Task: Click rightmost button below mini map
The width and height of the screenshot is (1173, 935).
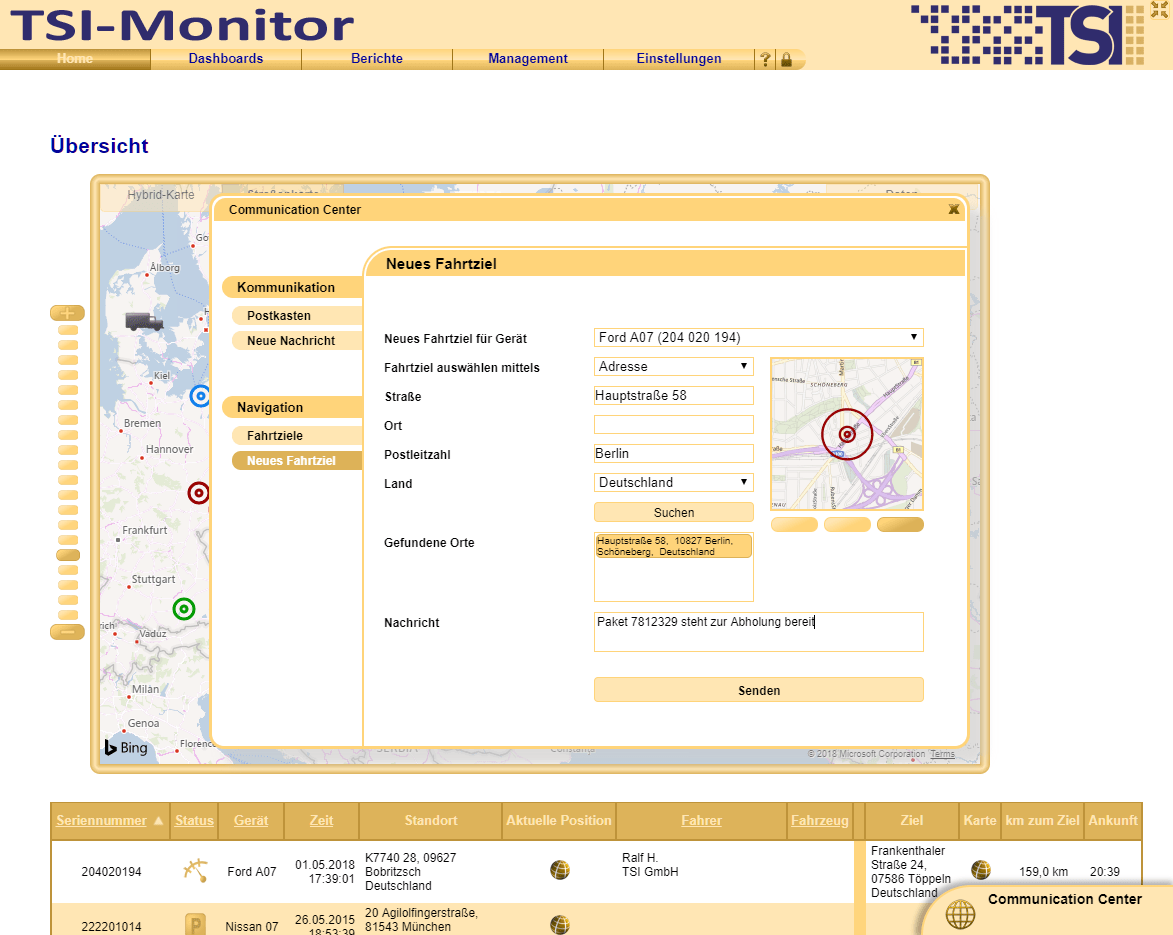Action: pyautogui.click(x=900, y=524)
